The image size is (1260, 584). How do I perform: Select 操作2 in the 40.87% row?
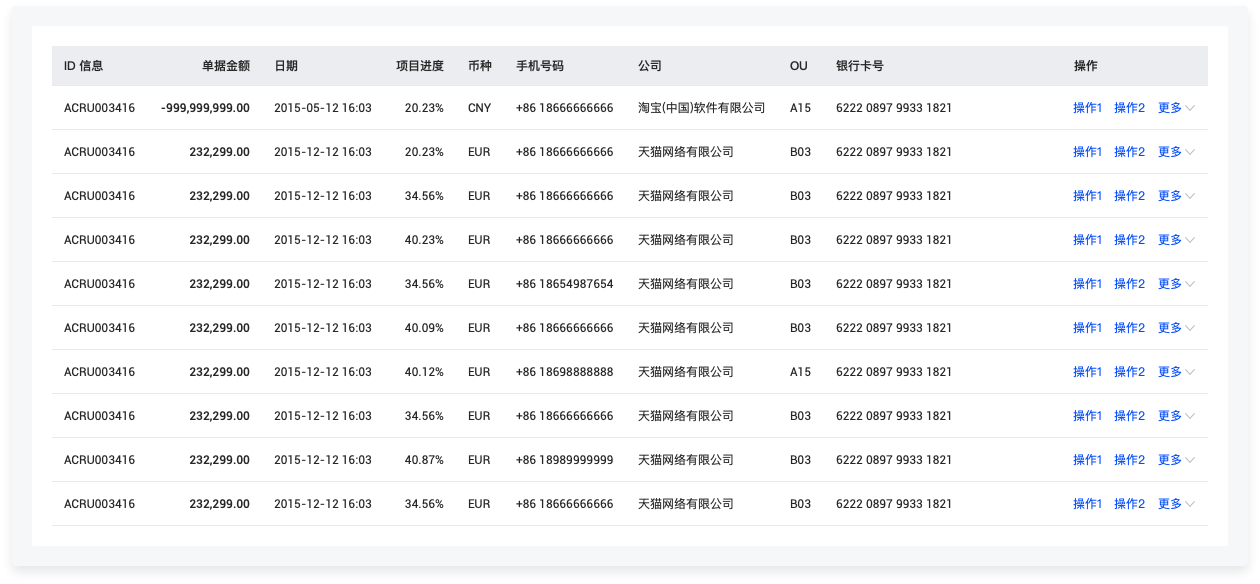coord(1129,460)
